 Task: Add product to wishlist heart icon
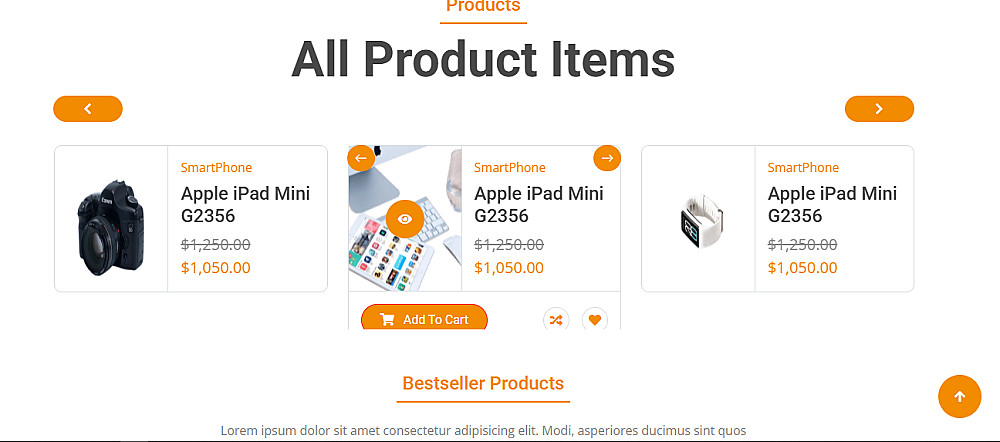(595, 320)
